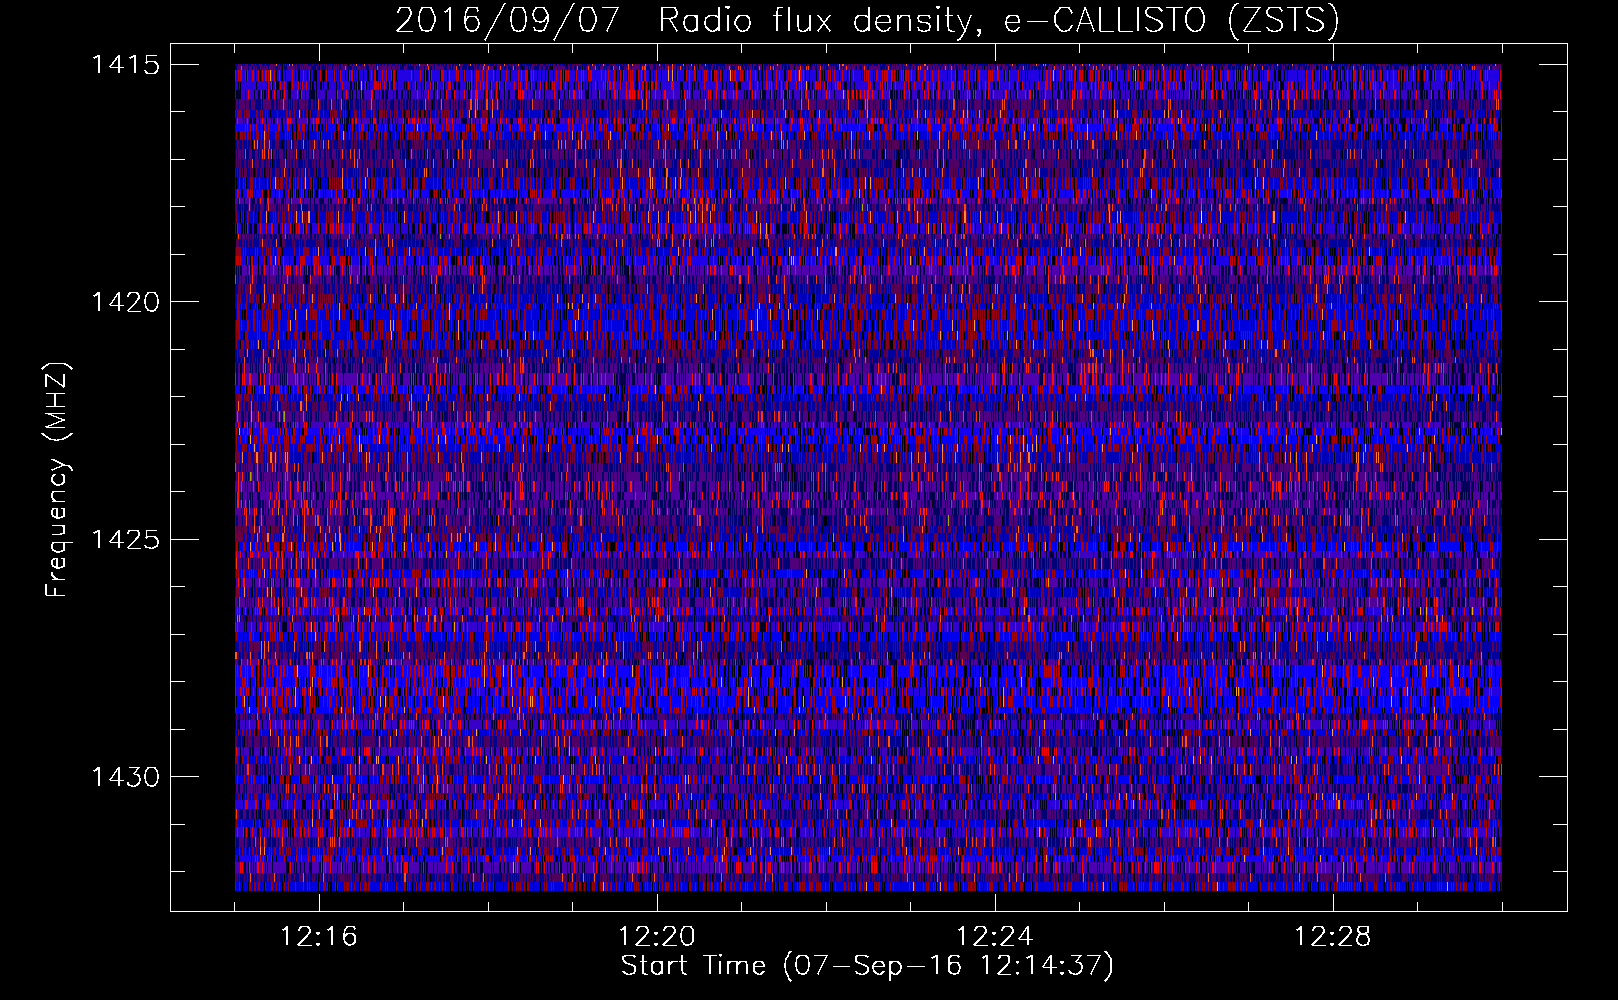This screenshot has height=1000, width=1618.
Task: Click the 'Frequency (MHZ)' axis label
Action: (58, 481)
